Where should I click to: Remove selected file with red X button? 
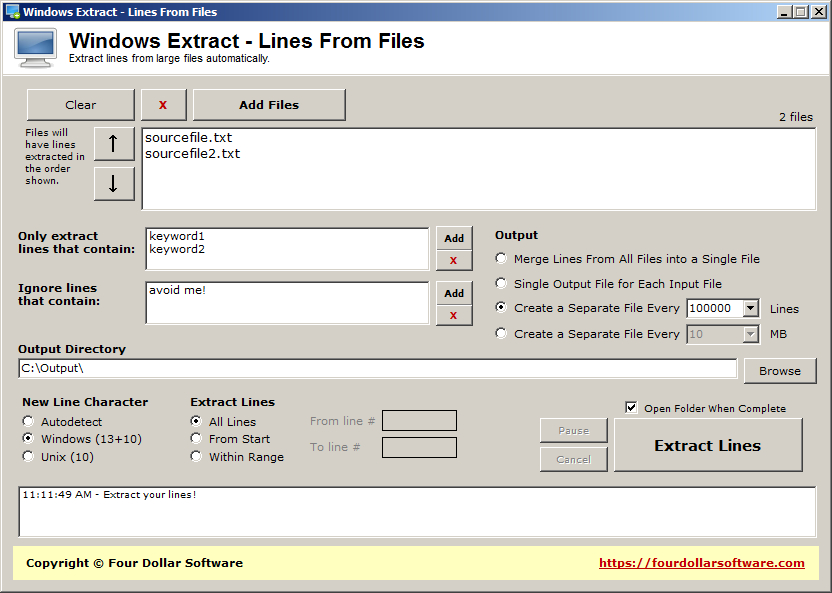coord(163,105)
